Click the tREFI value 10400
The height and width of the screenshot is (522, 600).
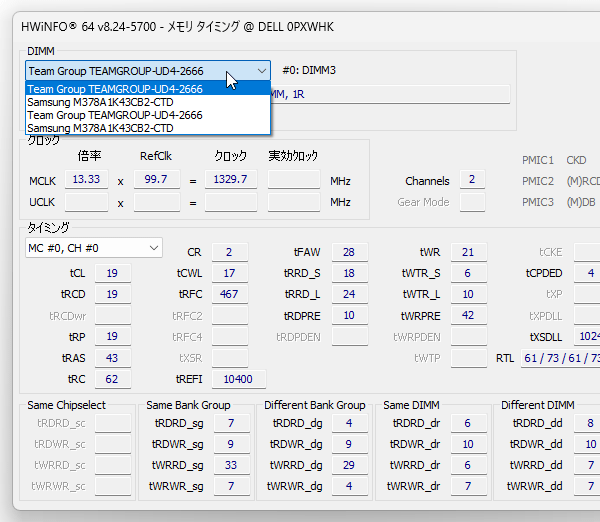(238, 379)
